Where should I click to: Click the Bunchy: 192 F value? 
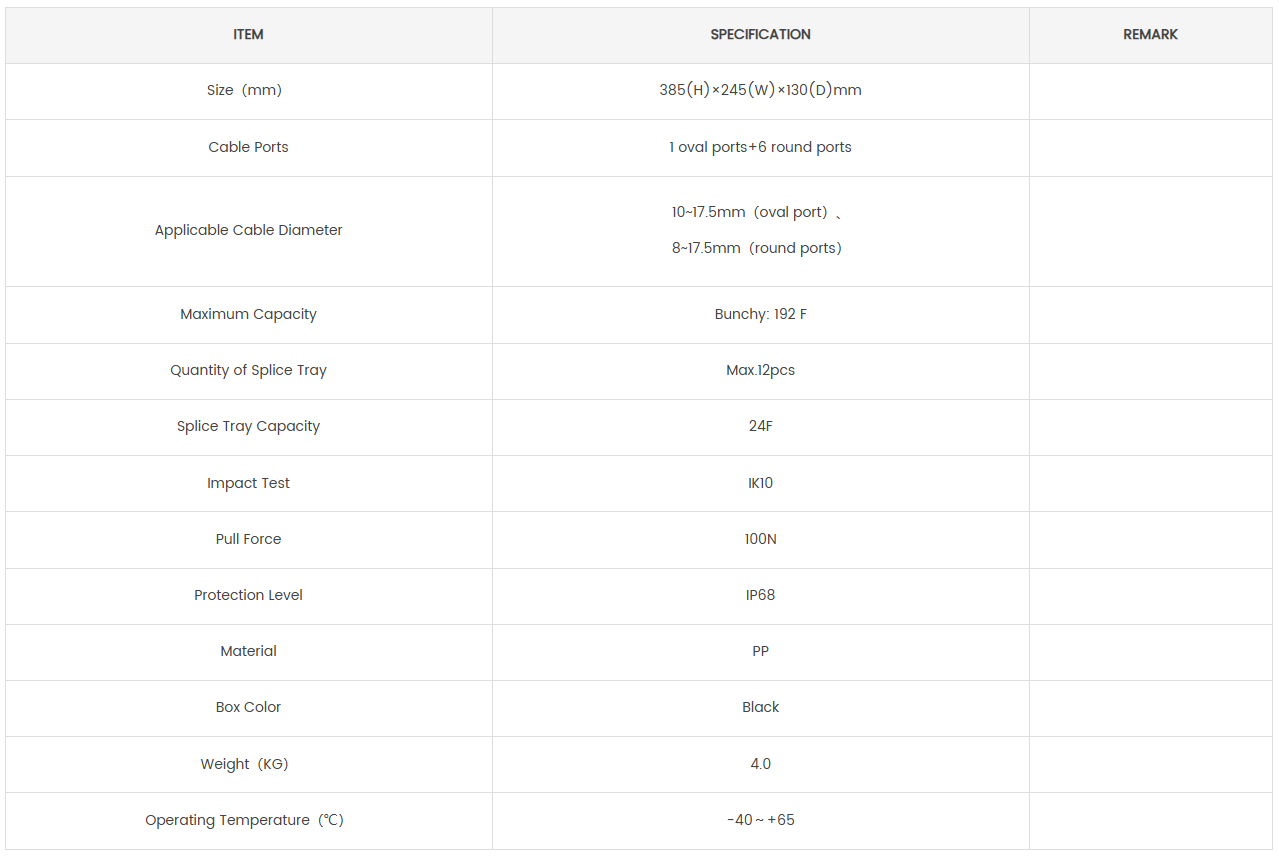coord(760,314)
